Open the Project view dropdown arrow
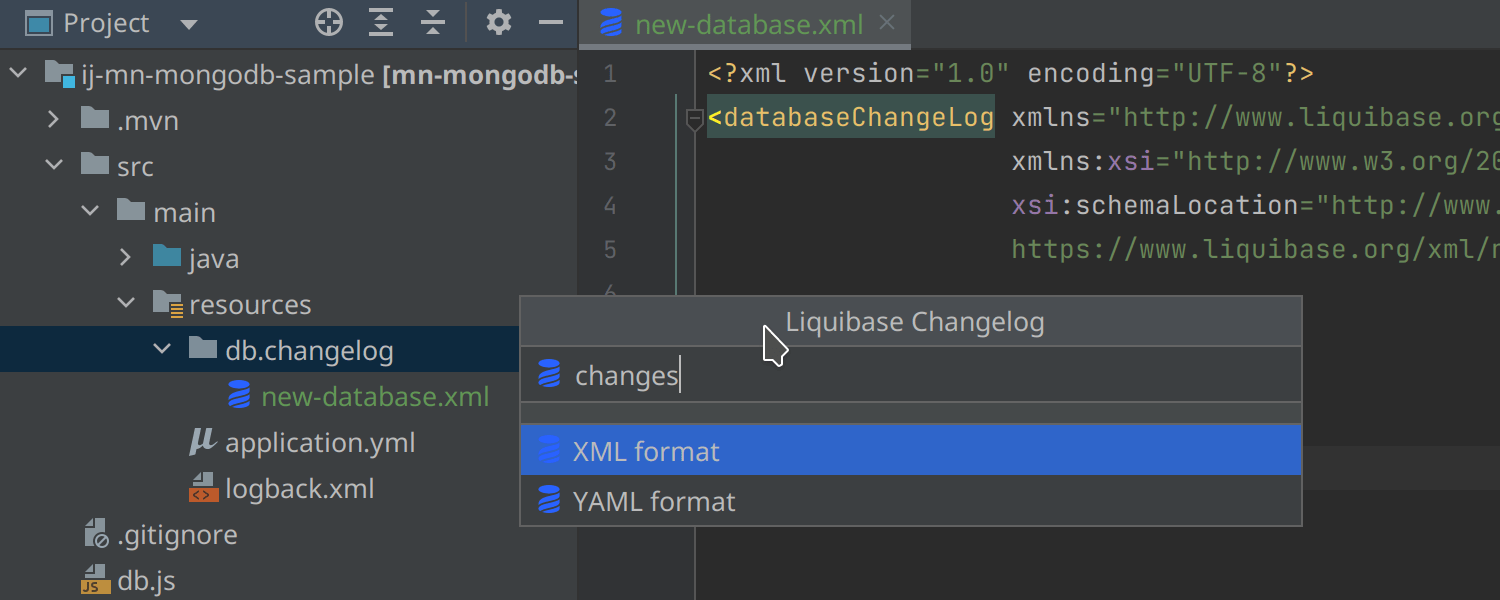This screenshot has width=1500, height=600. point(189,25)
